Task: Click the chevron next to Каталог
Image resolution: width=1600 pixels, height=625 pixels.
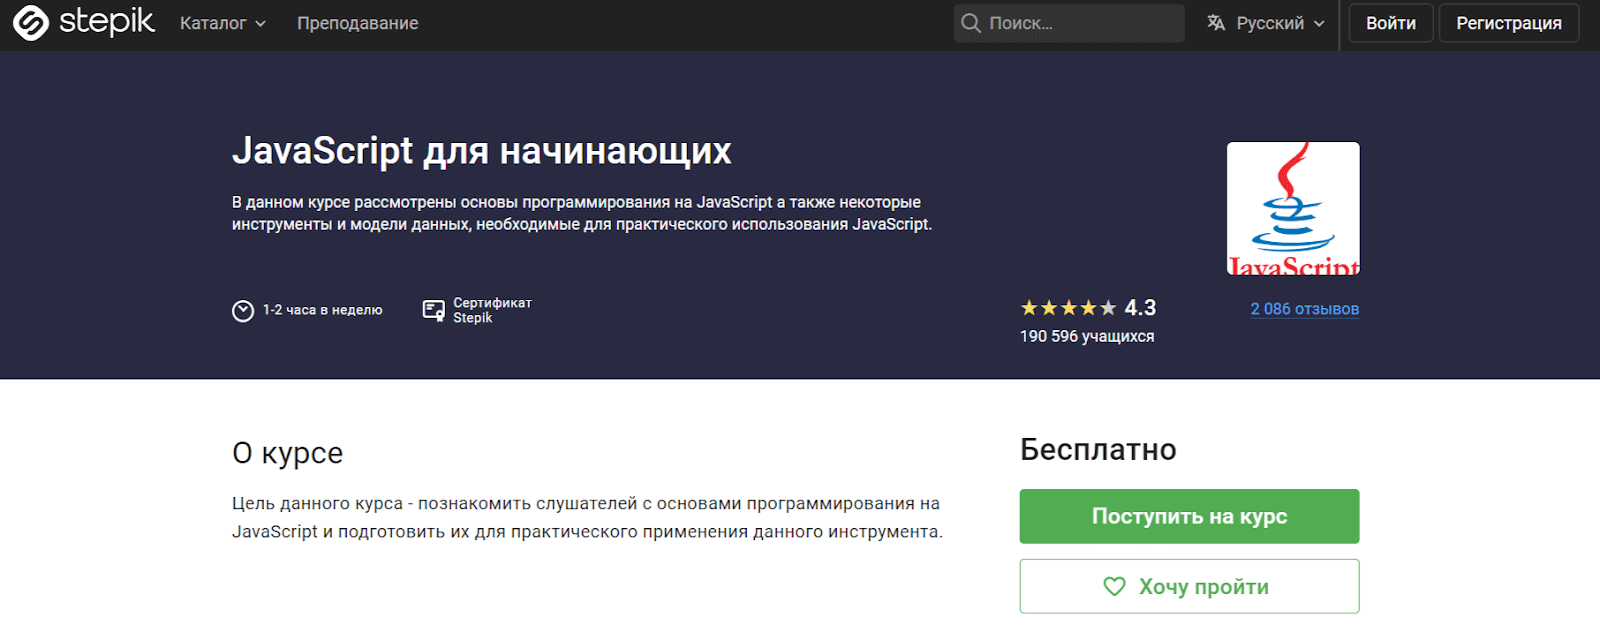Action: pyautogui.click(x=261, y=24)
